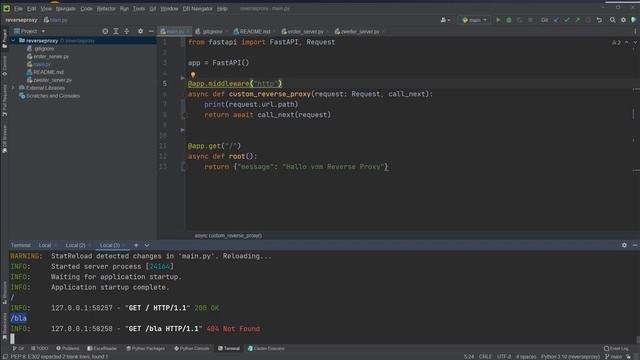Open Problems tool window button

(x=68, y=349)
